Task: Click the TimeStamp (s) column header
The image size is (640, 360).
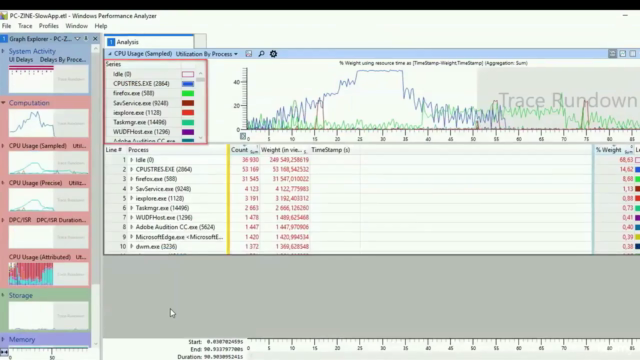Action: pyautogui.click(x=331, y=150)
